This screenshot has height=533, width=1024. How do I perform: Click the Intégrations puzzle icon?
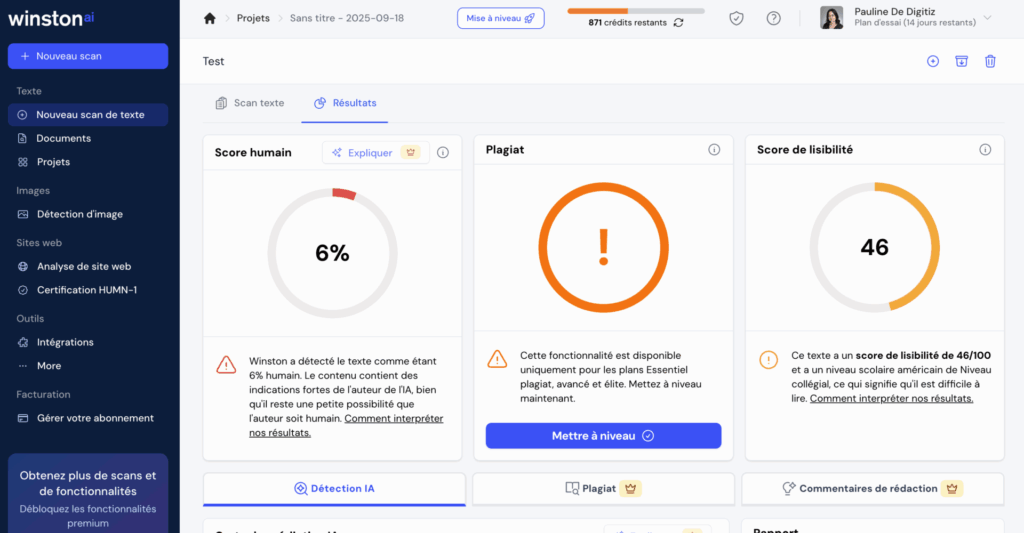point(23,342)
